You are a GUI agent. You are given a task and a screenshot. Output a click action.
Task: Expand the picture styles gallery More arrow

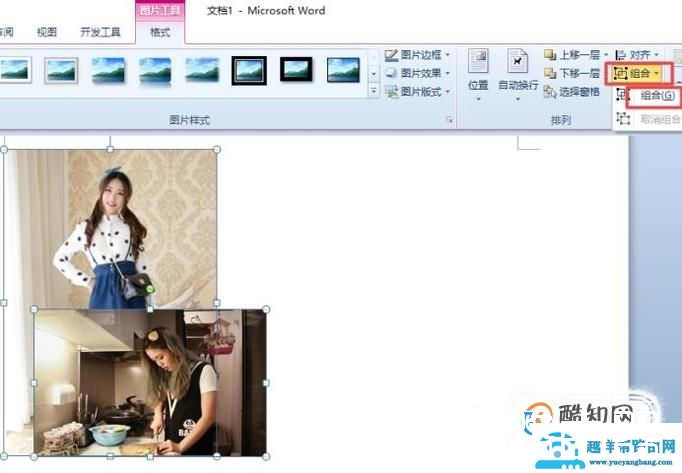click(x=374, y=91)
